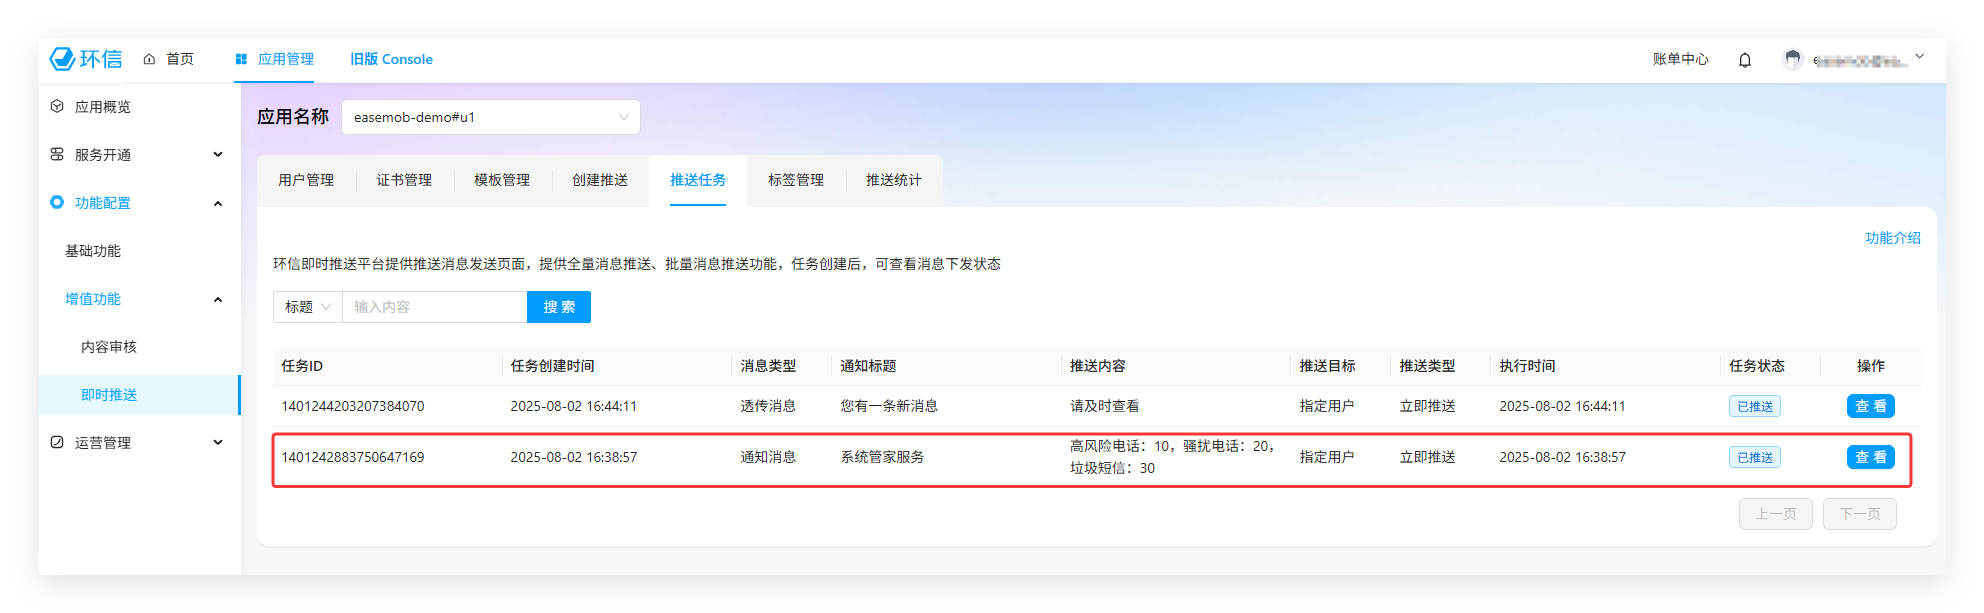Click 查看 for the 系统管家服务 task

(x=1870, y=457)
